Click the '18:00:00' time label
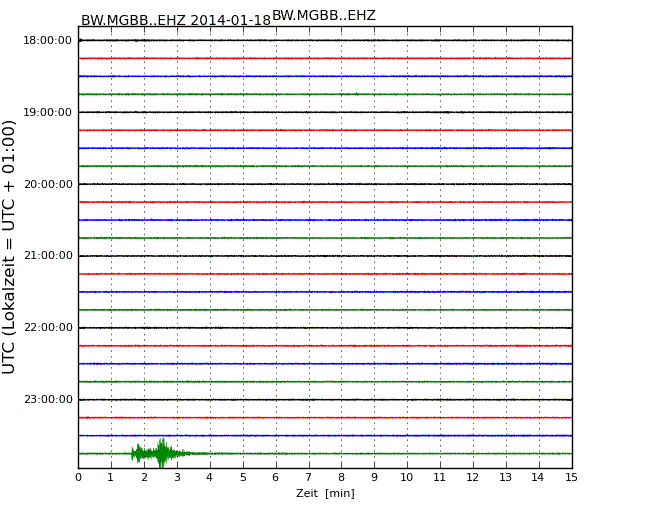This screenshot has height=520, width=650. coord(47,40)
